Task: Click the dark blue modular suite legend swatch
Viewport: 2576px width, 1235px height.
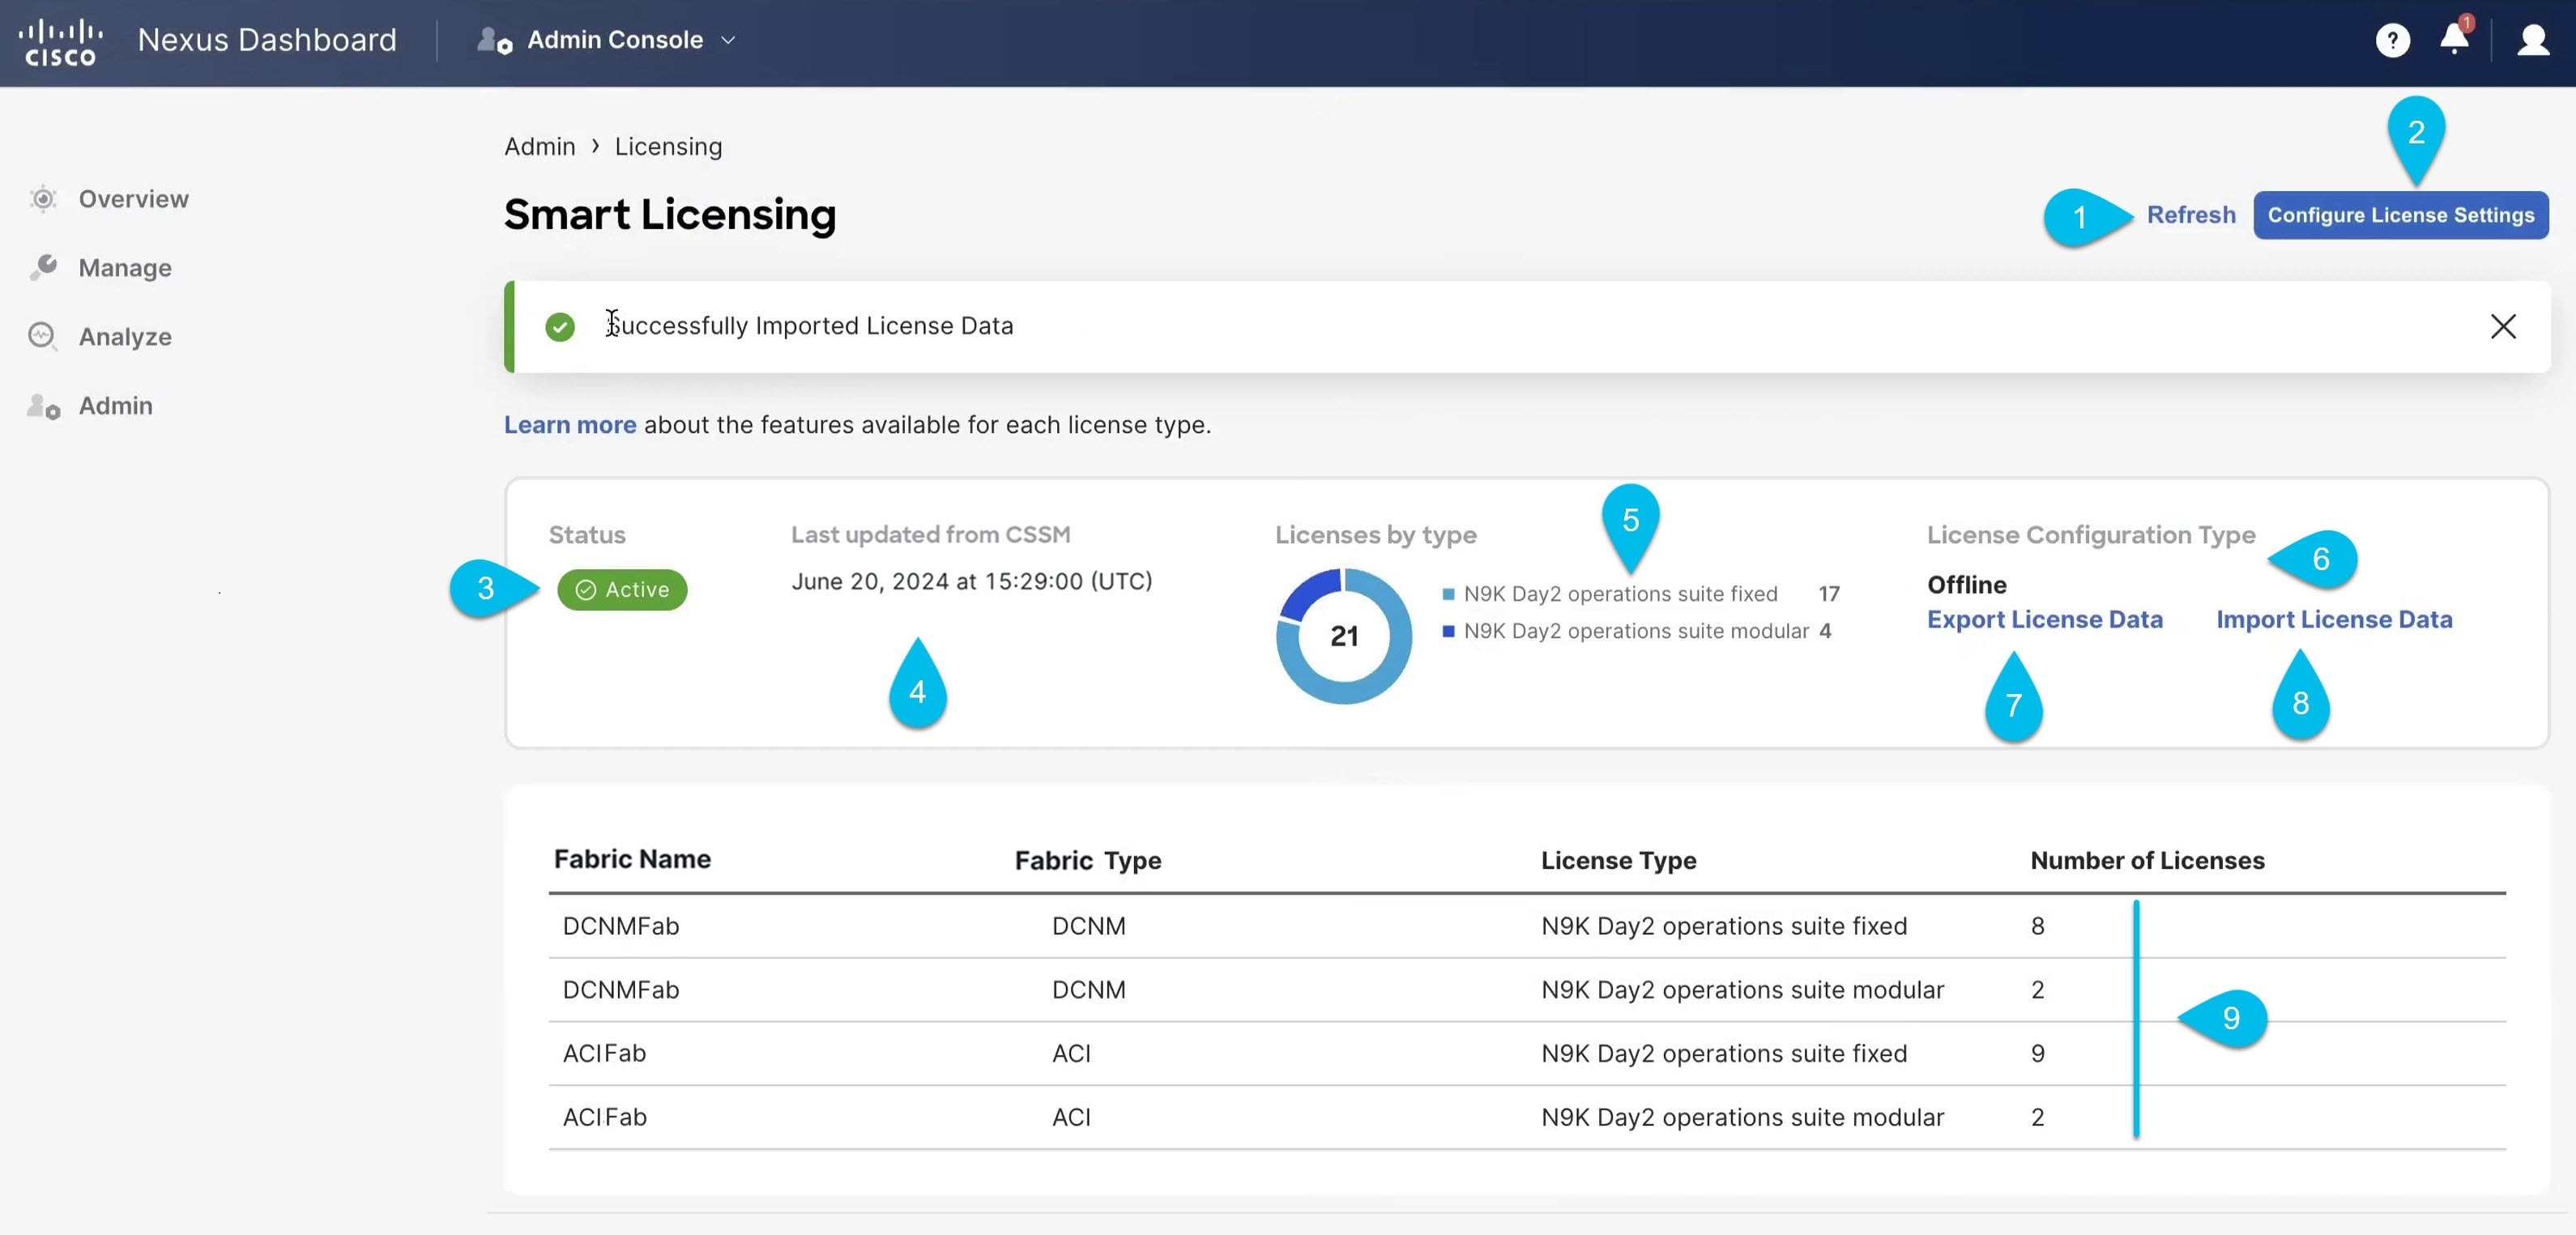Action: click(x=1448, y=631)
